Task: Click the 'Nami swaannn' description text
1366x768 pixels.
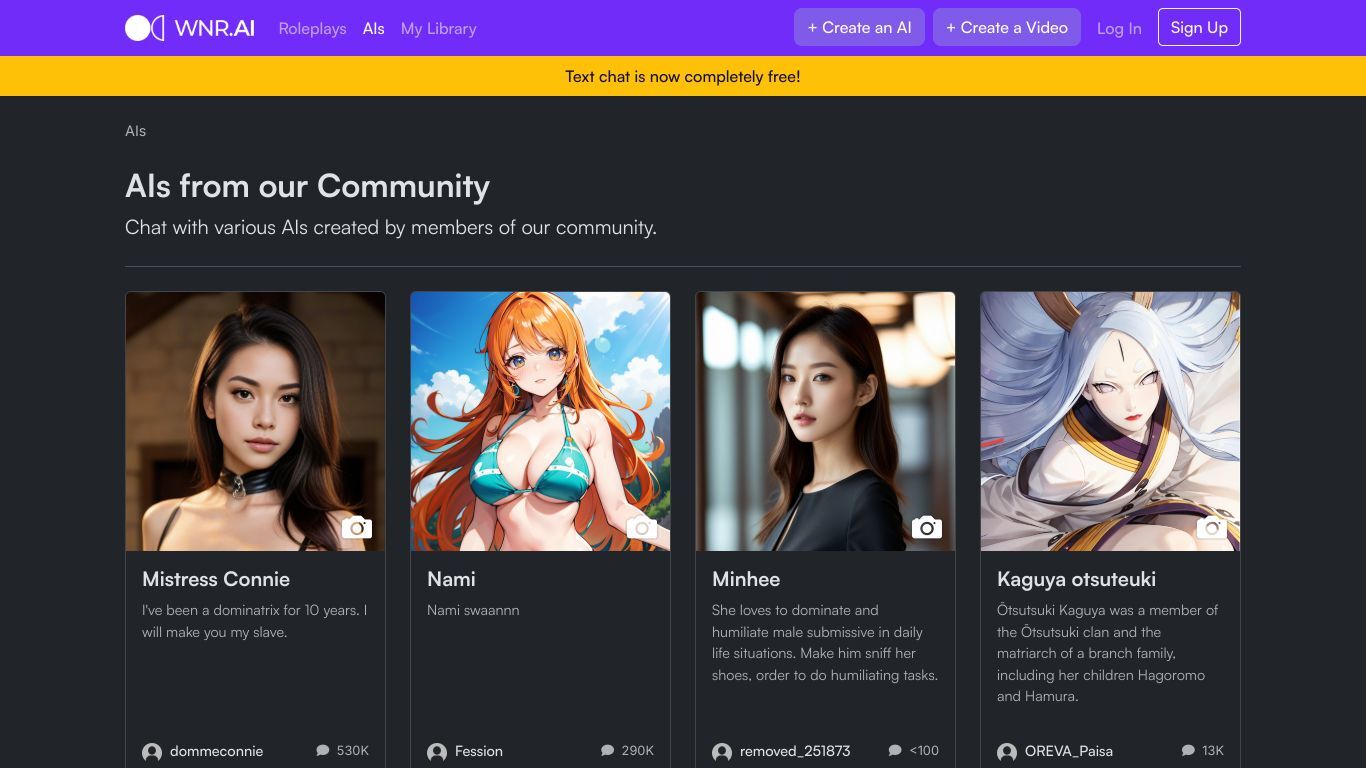Action: click(x=473, y=610)
